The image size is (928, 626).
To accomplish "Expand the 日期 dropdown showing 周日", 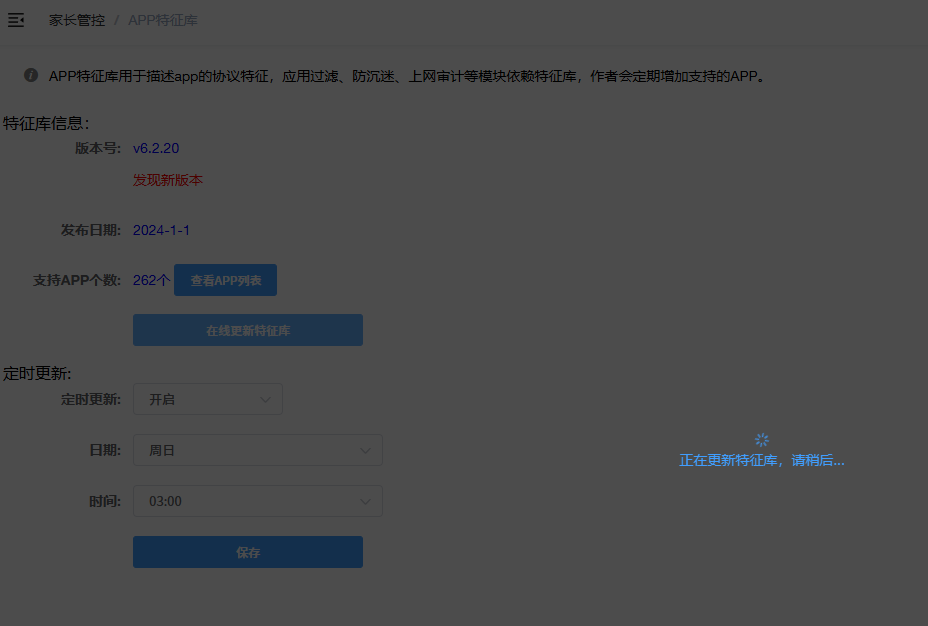I will (258, 450).
